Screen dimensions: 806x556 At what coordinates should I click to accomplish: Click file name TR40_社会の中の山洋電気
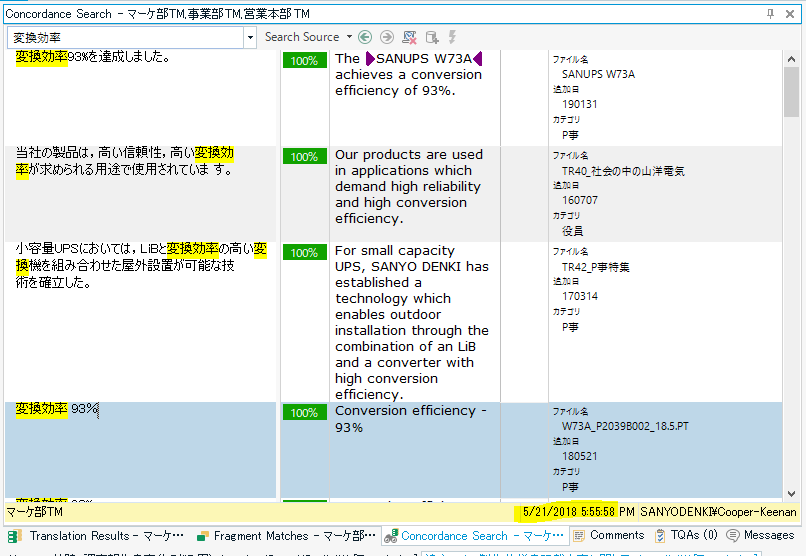point(623,171)
